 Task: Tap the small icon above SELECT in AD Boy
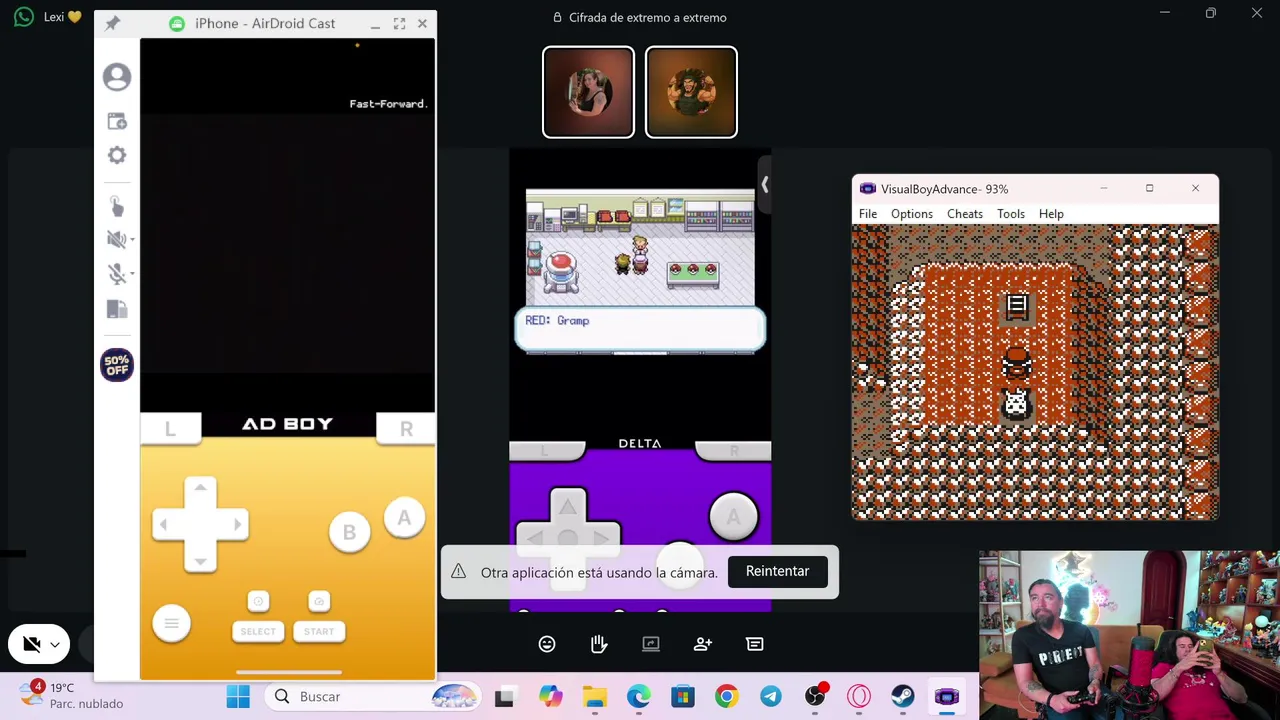pos(258,601)
